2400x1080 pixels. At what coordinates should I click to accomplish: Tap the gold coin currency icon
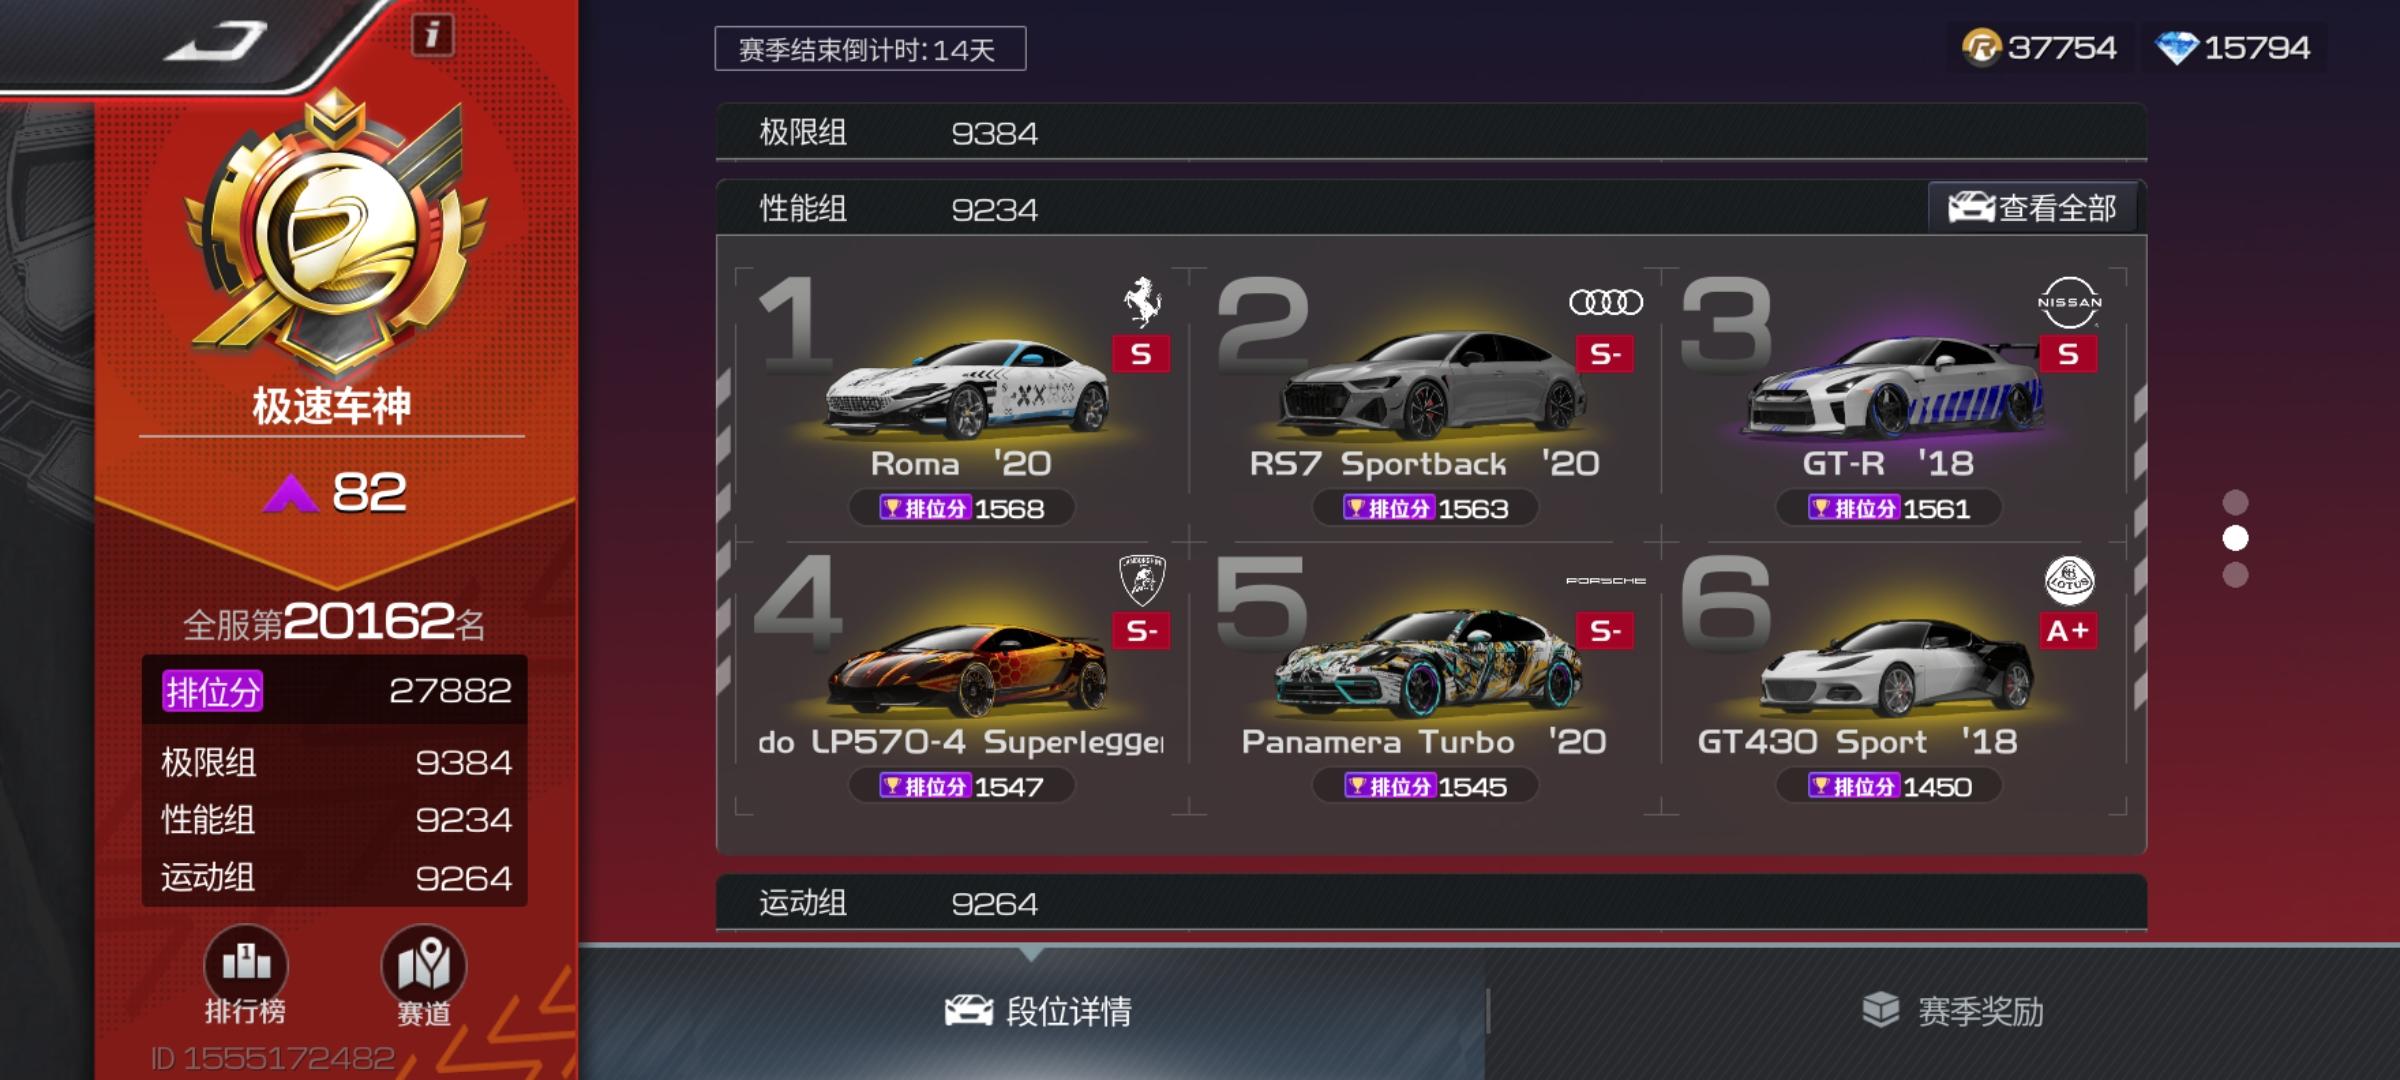pos(1980,47)
